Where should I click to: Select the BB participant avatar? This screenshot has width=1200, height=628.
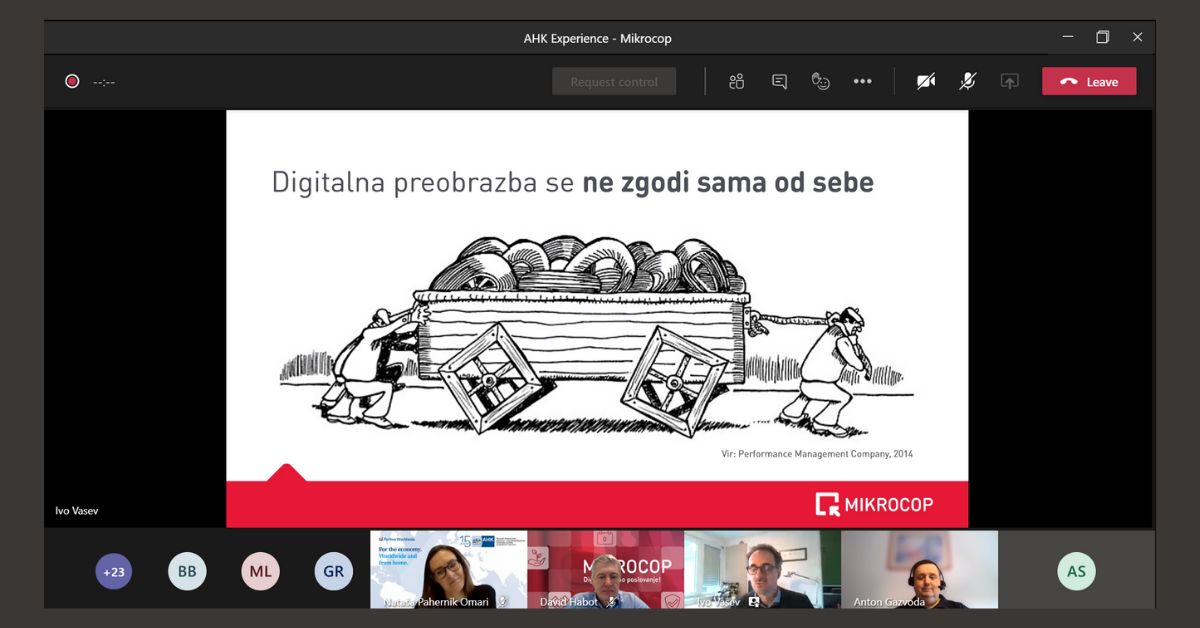pos(187,572)
